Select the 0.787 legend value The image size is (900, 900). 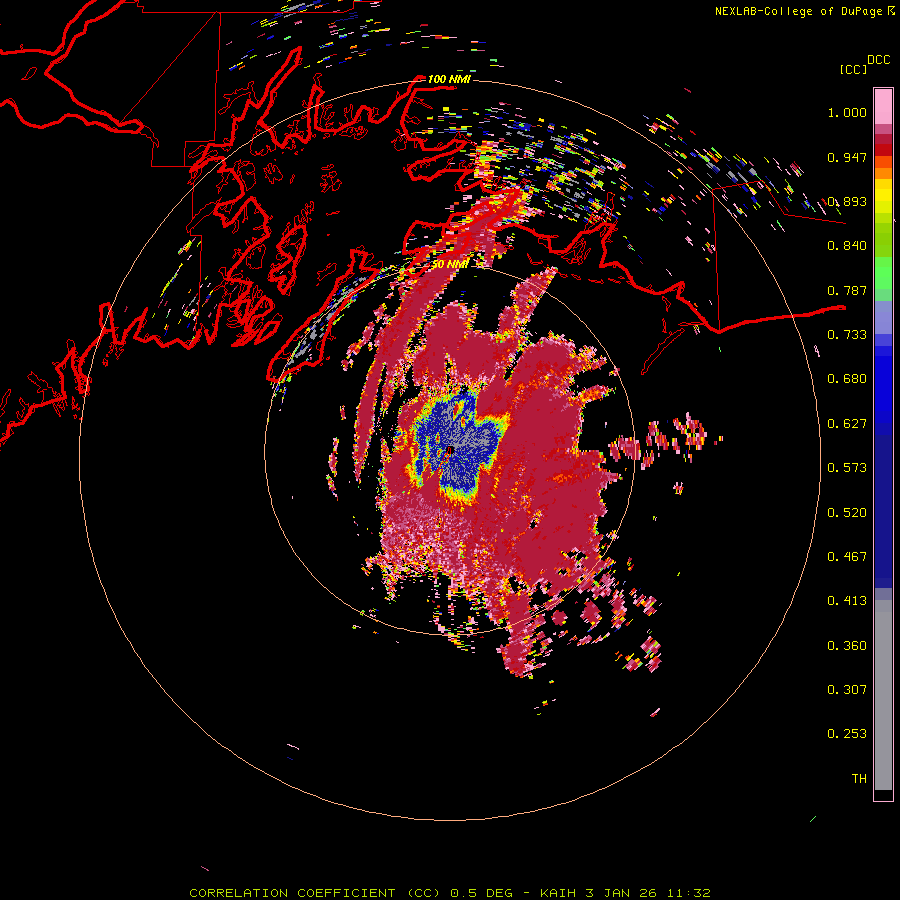847,290
